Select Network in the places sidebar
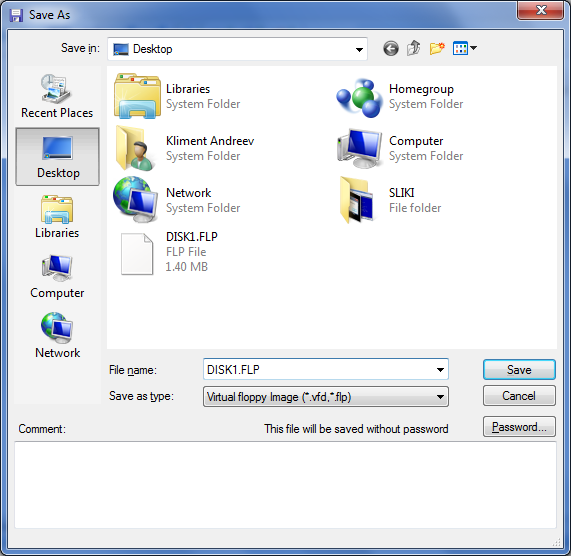 point(57,336)
